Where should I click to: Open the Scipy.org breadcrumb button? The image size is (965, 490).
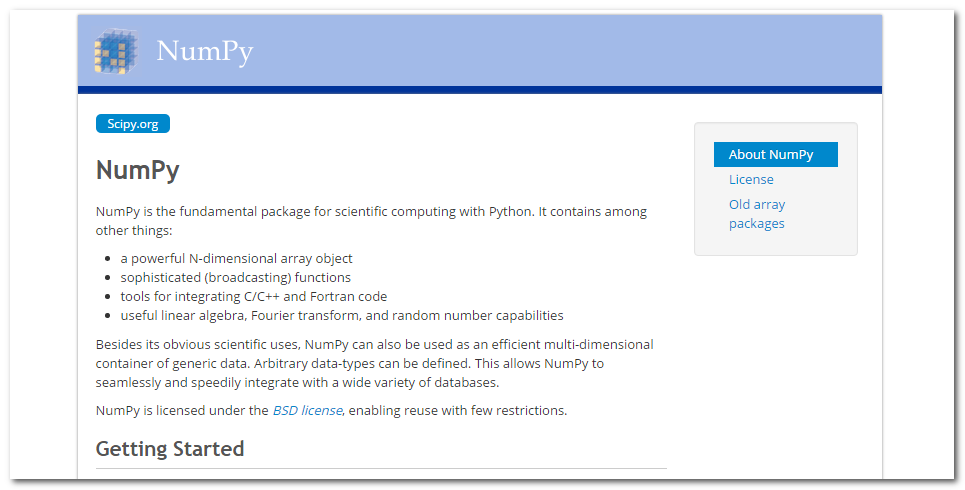click(x=133, y=124)
